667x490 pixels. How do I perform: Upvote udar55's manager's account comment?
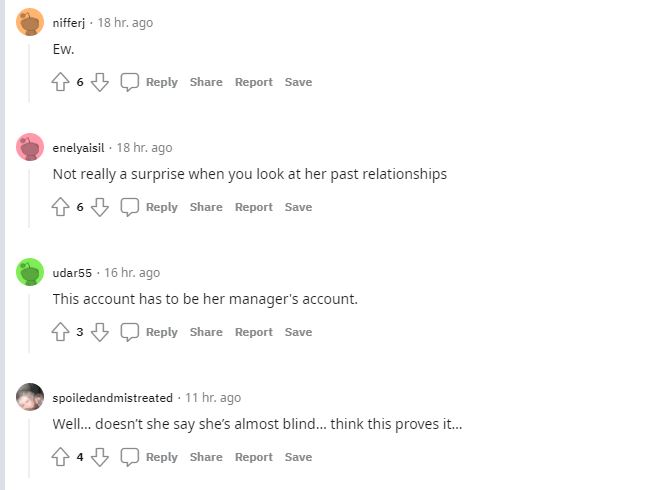tap(60, 332)
